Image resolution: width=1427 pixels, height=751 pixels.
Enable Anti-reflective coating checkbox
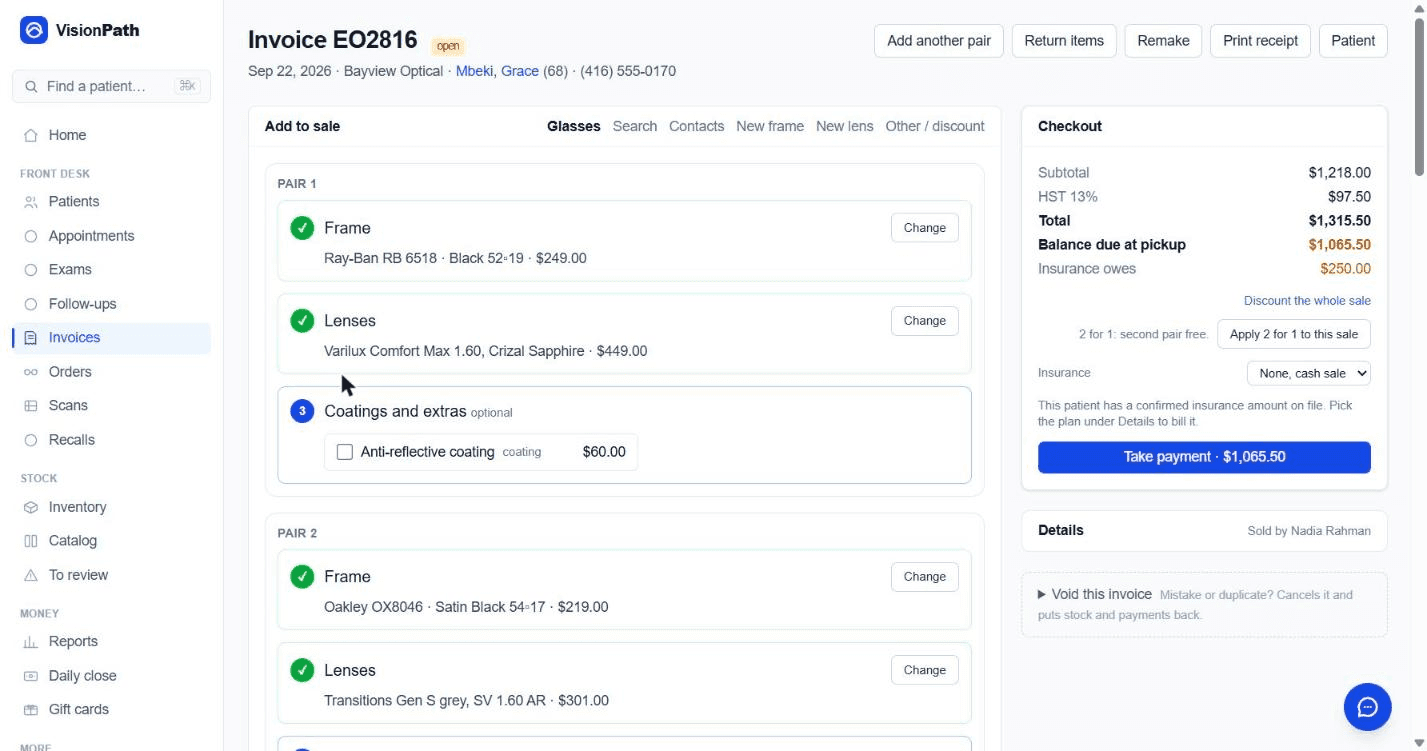point(345,452)
